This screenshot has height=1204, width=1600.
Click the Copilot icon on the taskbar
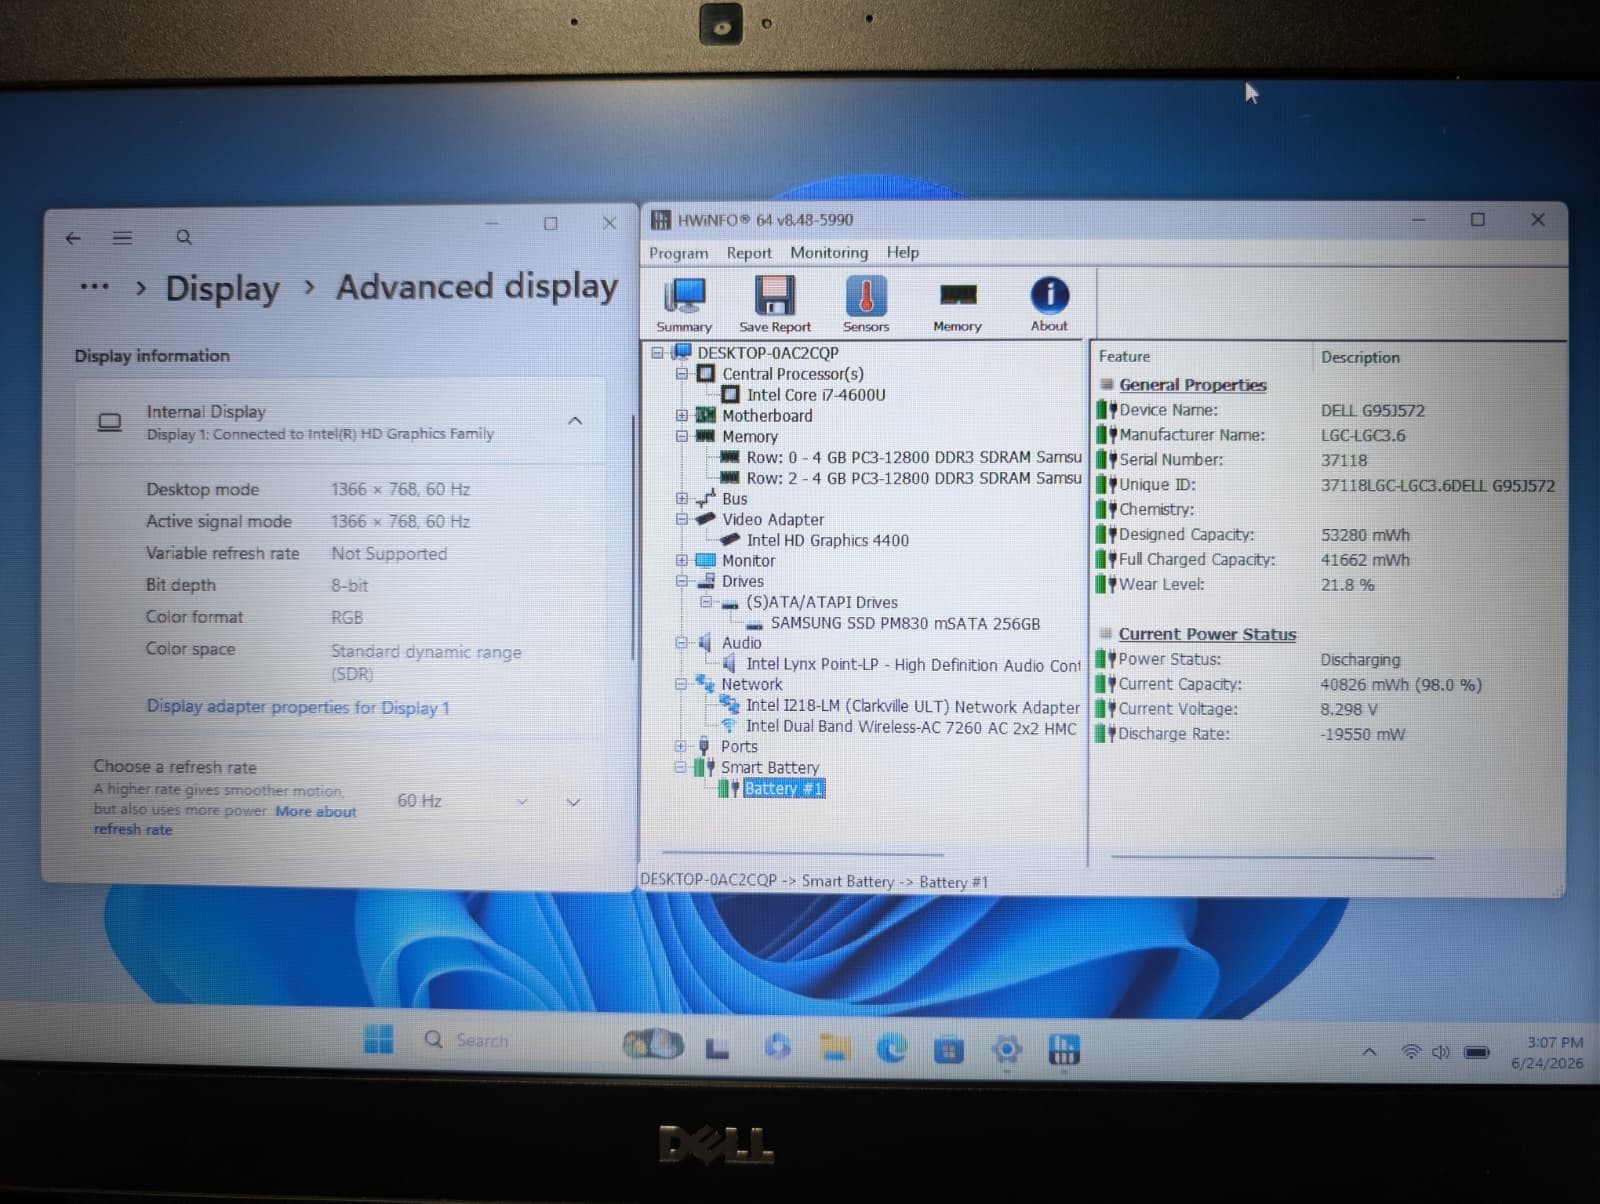[777, 1047]
